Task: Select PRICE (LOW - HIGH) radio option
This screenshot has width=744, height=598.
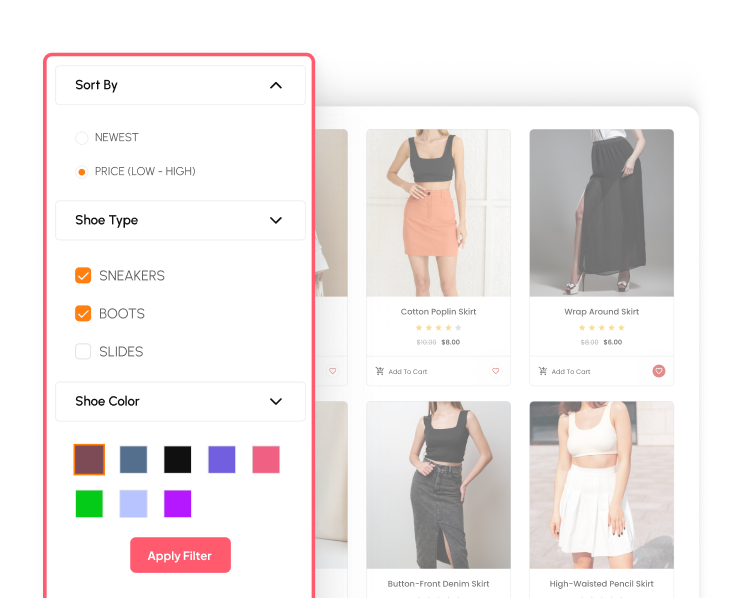Action: click(x=82, y=172)
